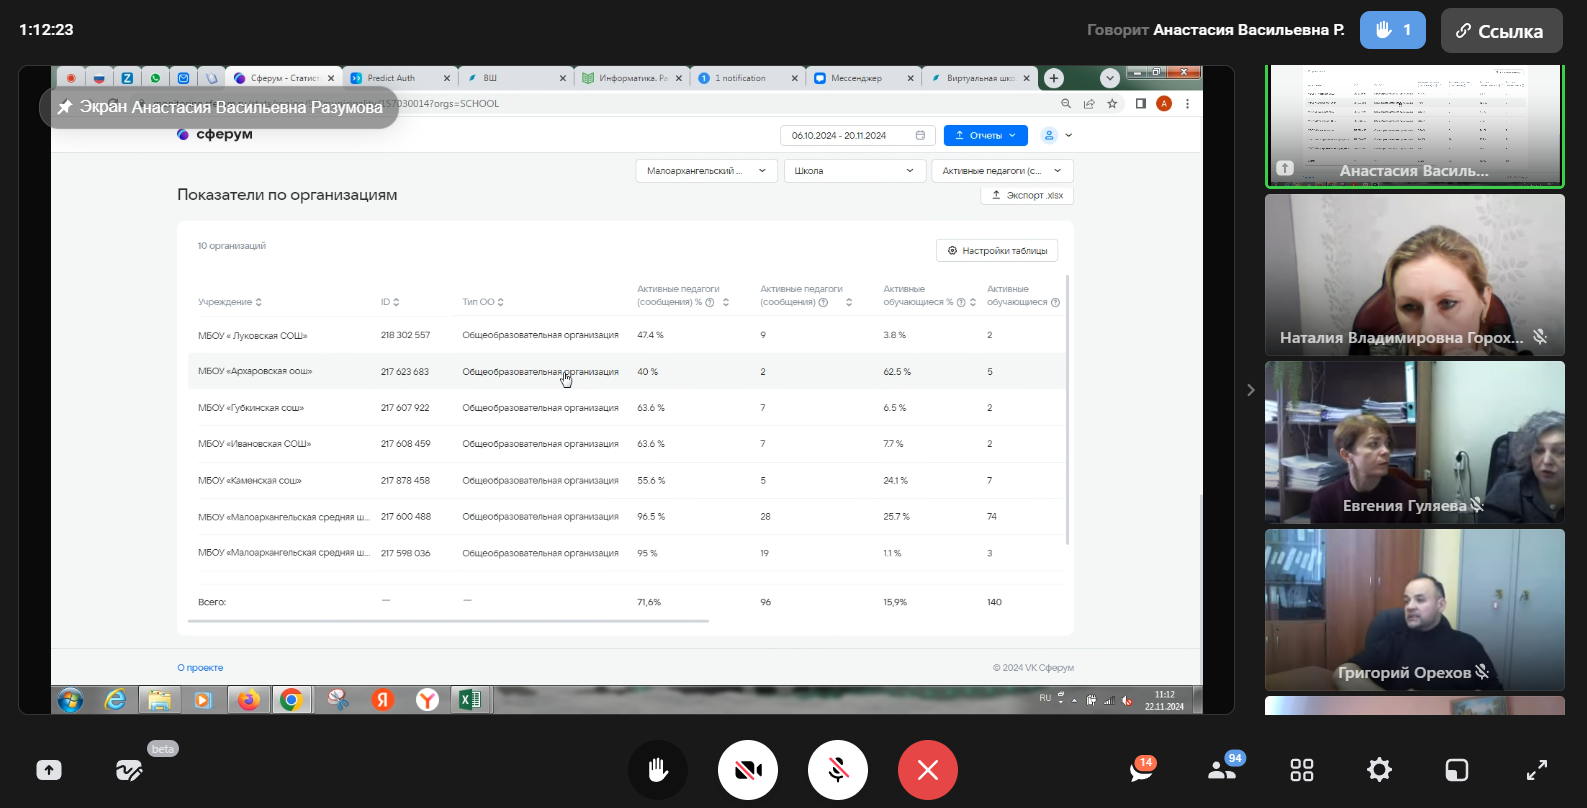This screenshot has width=1587, height=808.
Task: Collapse the participants sidebar chevron
Action: [1250, 390]
